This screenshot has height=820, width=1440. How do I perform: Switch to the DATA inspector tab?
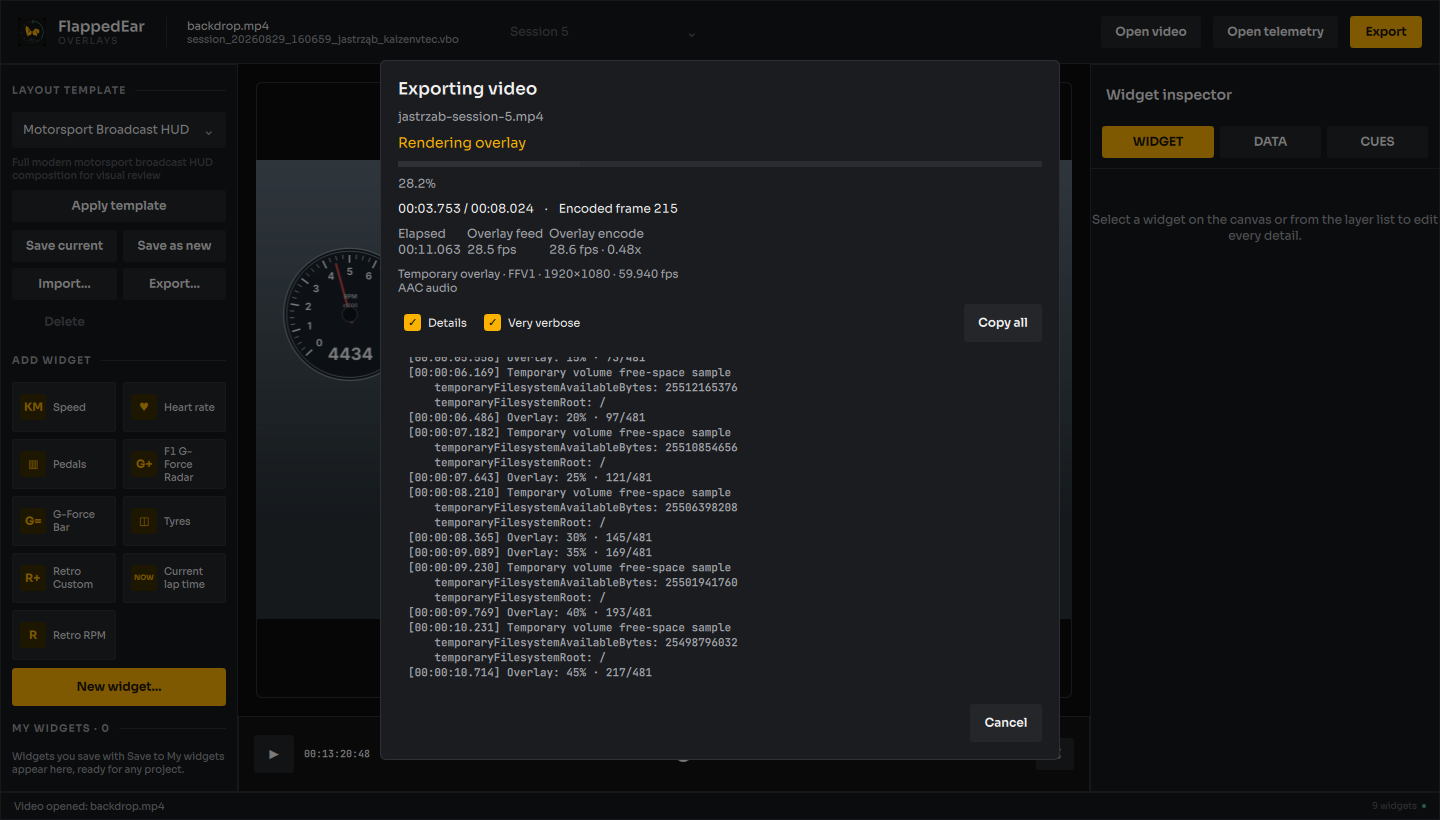coord(1270,142)
